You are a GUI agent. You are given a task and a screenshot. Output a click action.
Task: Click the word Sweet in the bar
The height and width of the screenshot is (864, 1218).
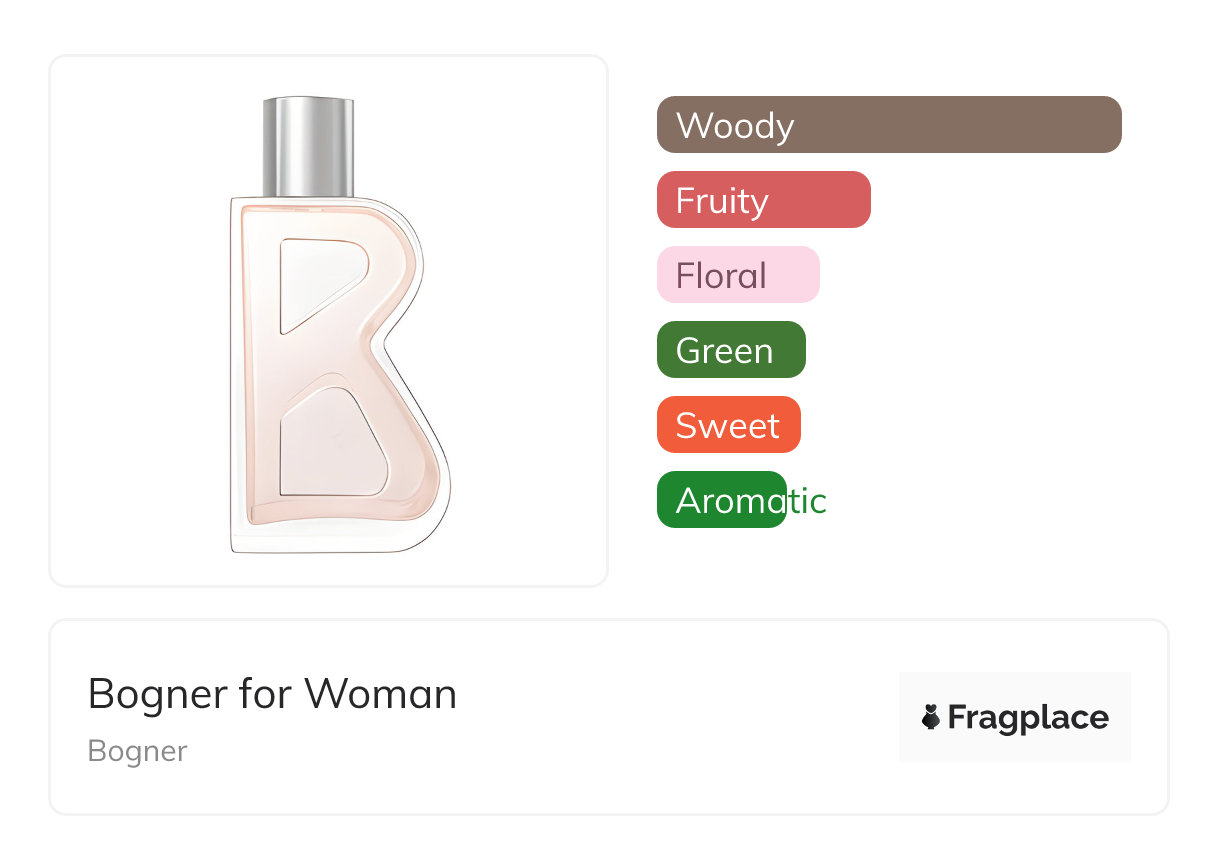(727, 426)
